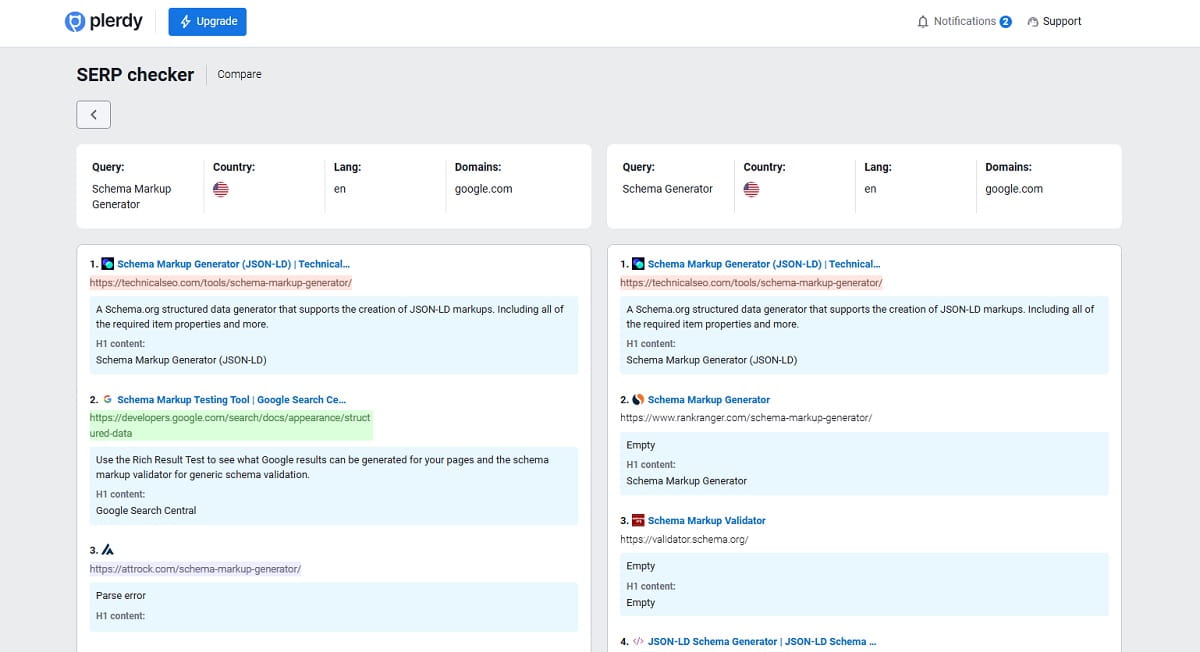This screenshot has height=652, width=1200.
Task: Click the Compare tab label
Action: (x=239, y=74)
